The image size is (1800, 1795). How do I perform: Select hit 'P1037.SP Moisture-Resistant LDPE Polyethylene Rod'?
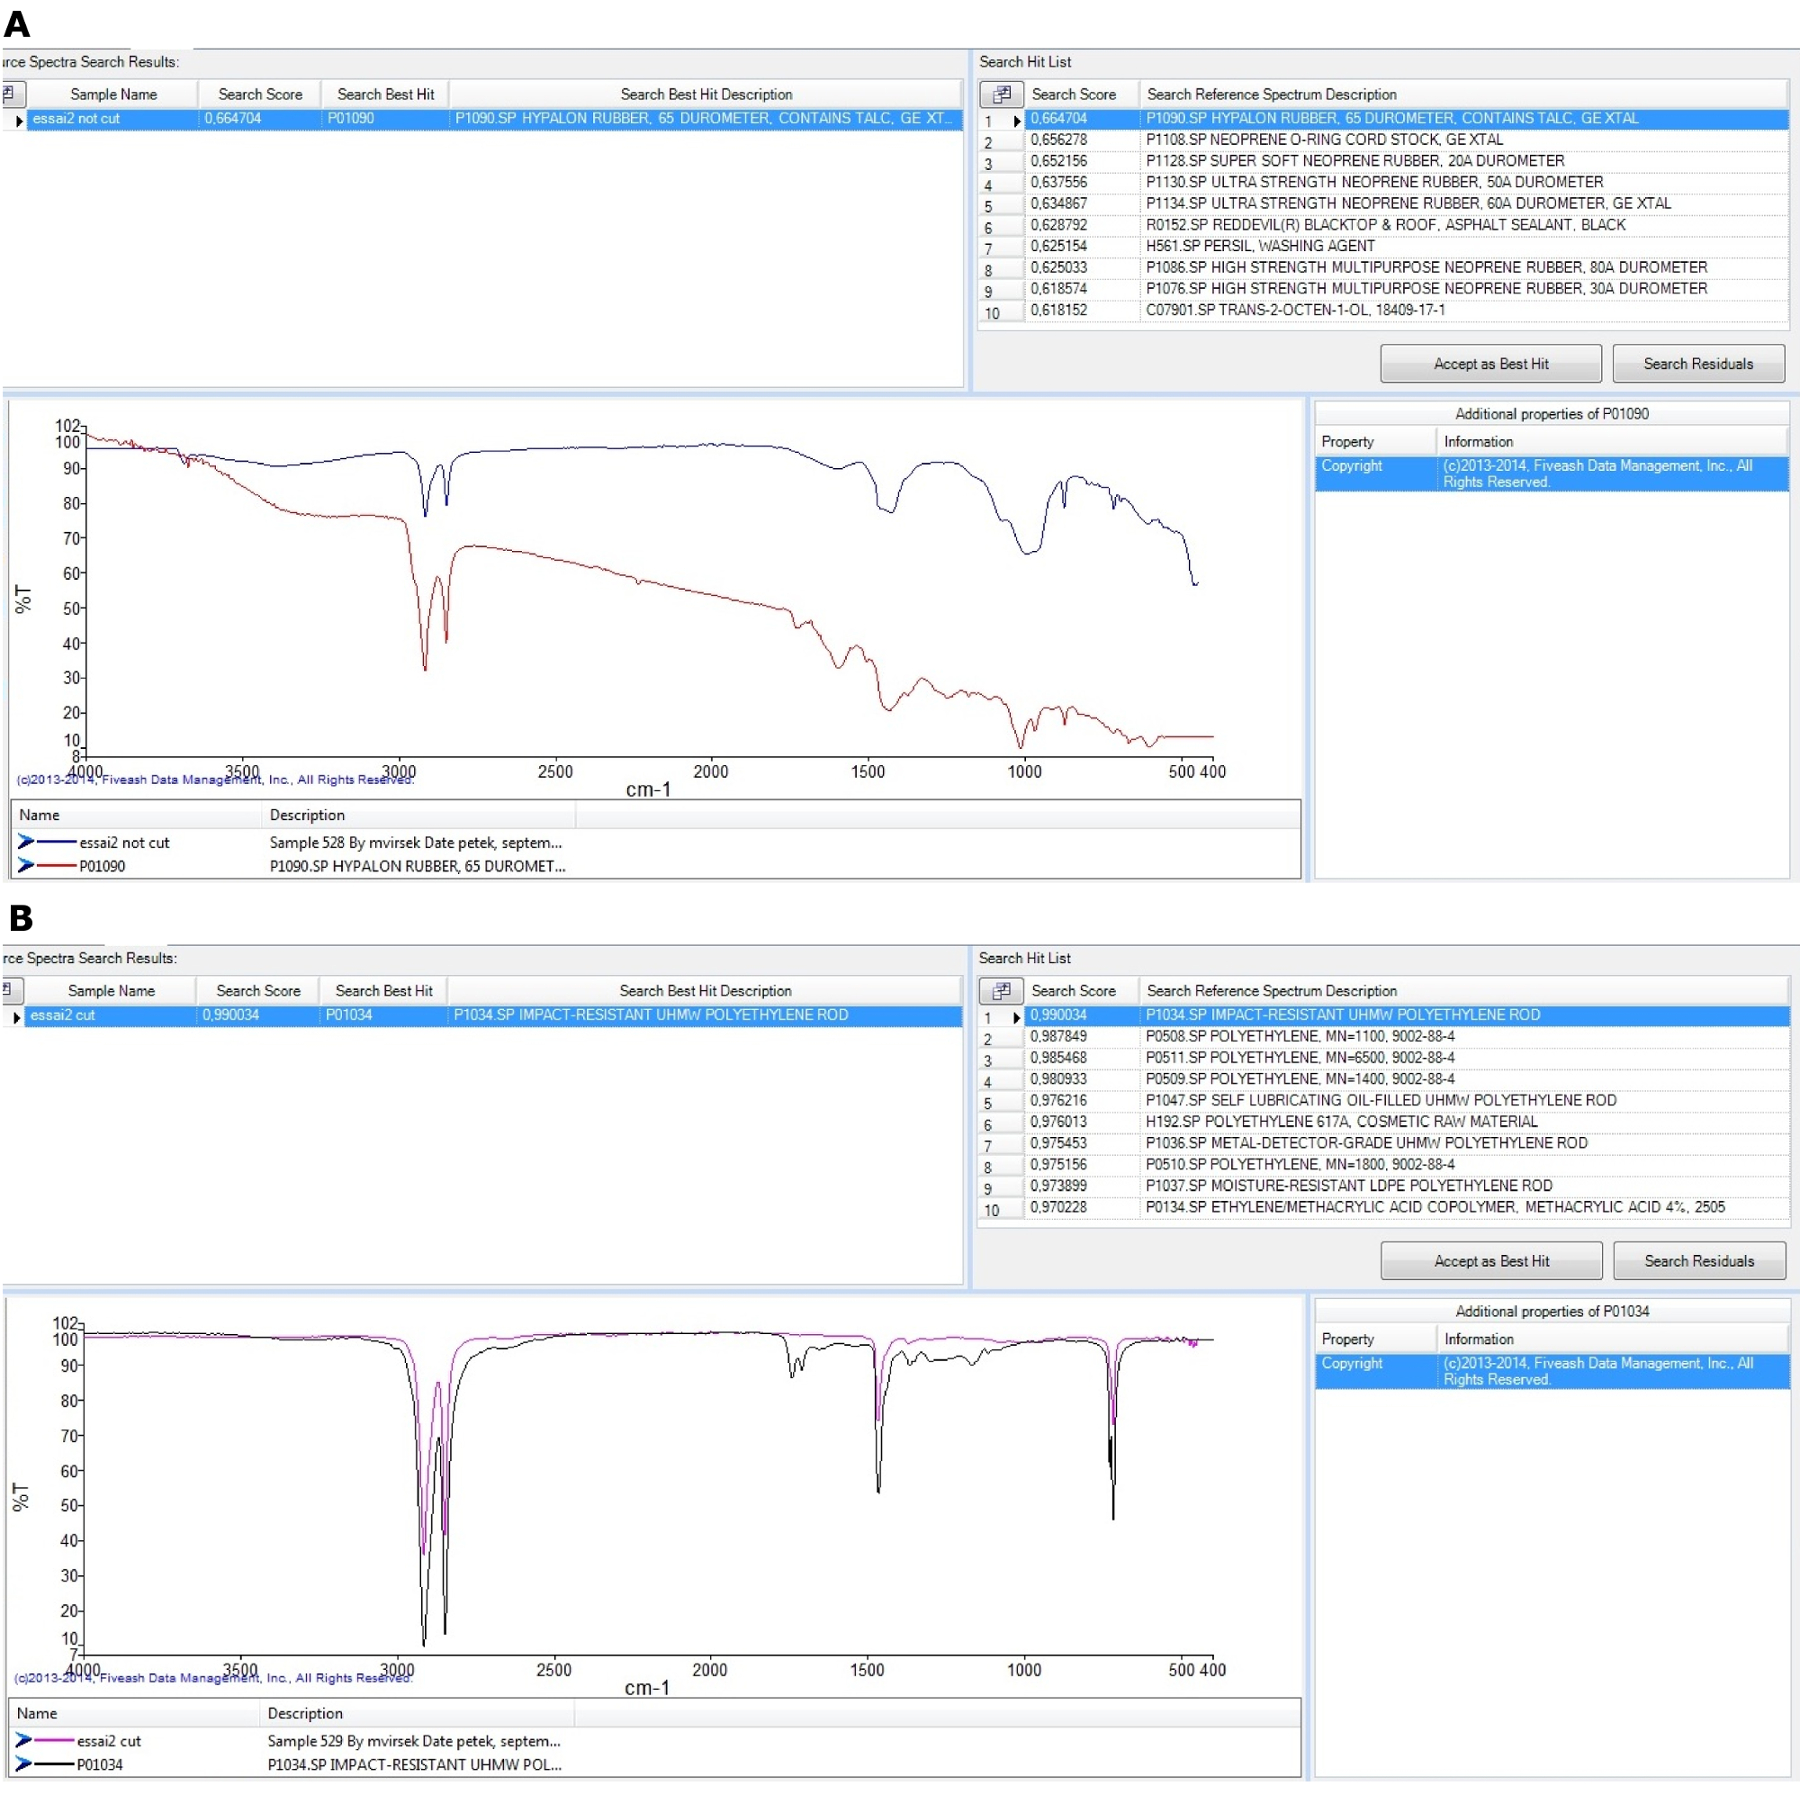click(1348, 1185)
